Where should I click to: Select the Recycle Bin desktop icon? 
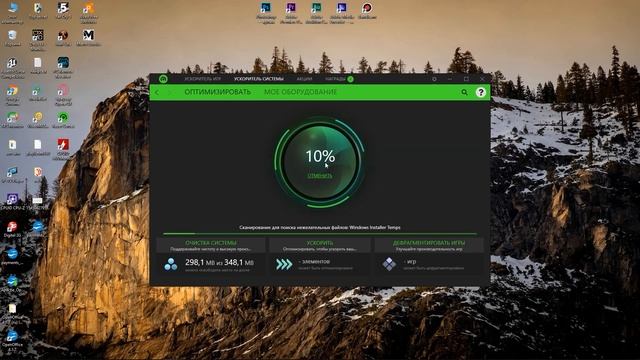tap(13, 39)
